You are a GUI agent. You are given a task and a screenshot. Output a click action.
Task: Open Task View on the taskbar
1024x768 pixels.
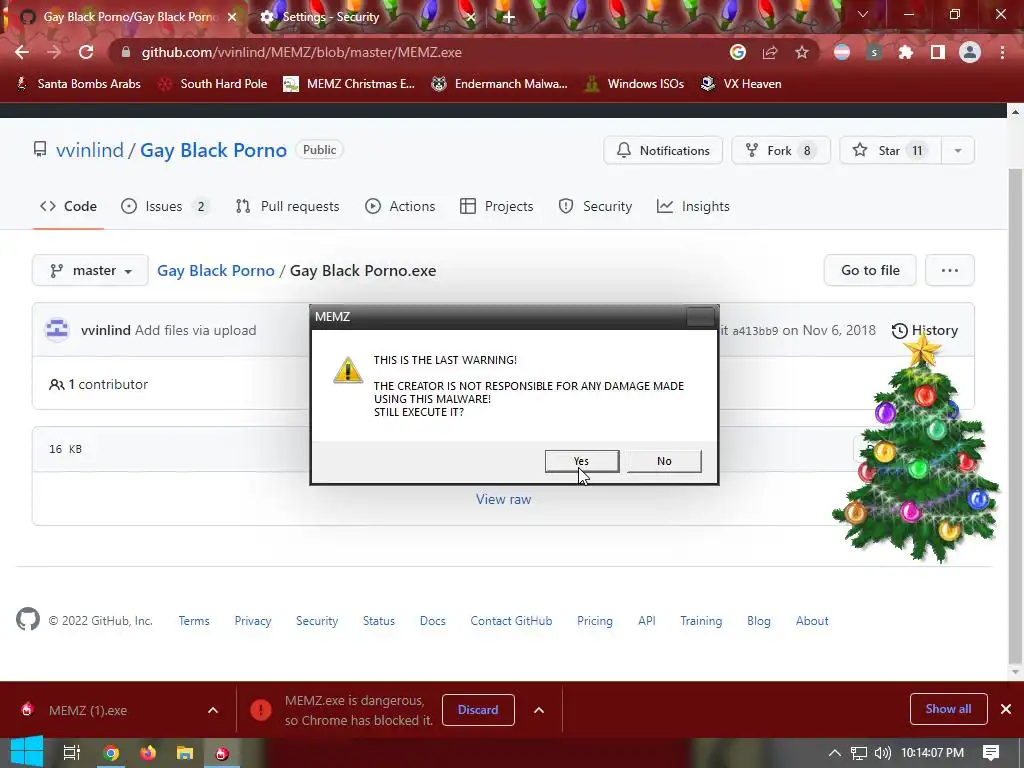(71, 753)
